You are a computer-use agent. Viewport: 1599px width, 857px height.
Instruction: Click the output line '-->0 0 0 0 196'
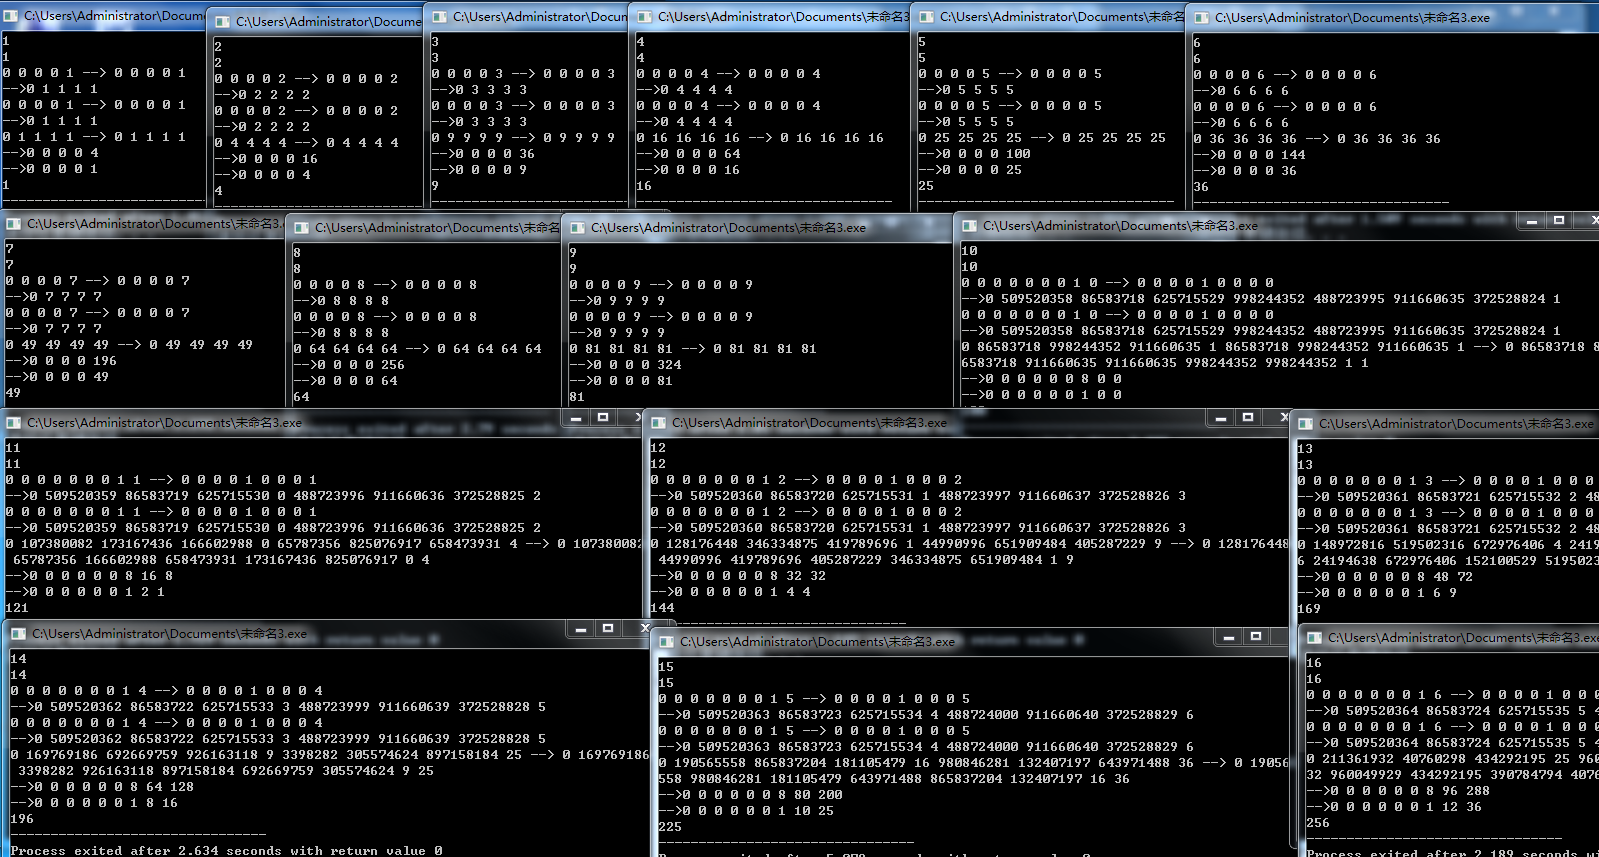61,361
